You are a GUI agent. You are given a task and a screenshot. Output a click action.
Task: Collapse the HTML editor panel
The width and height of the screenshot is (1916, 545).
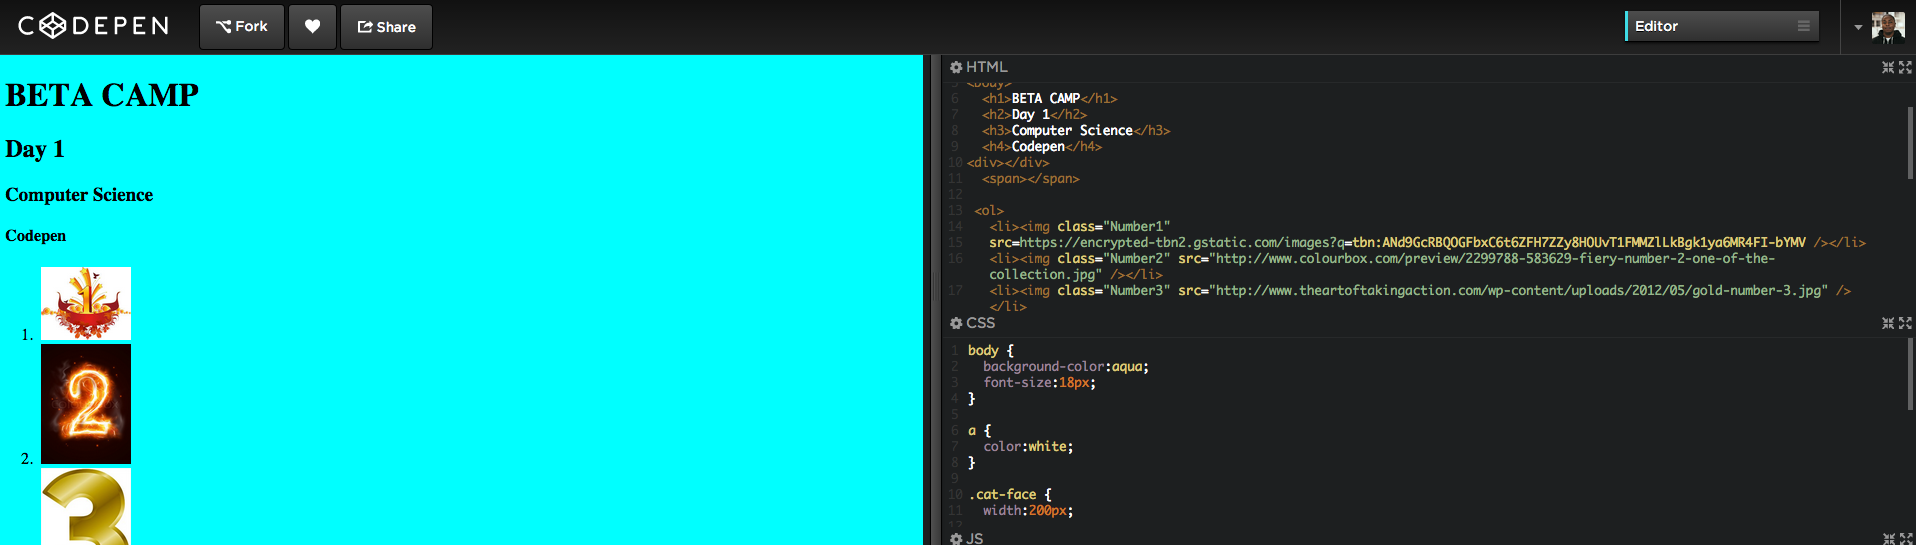(1888, 67)
